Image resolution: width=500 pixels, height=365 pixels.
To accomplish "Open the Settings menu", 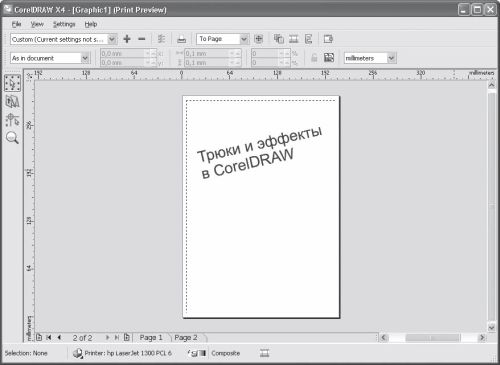I will tap(64, 24).
